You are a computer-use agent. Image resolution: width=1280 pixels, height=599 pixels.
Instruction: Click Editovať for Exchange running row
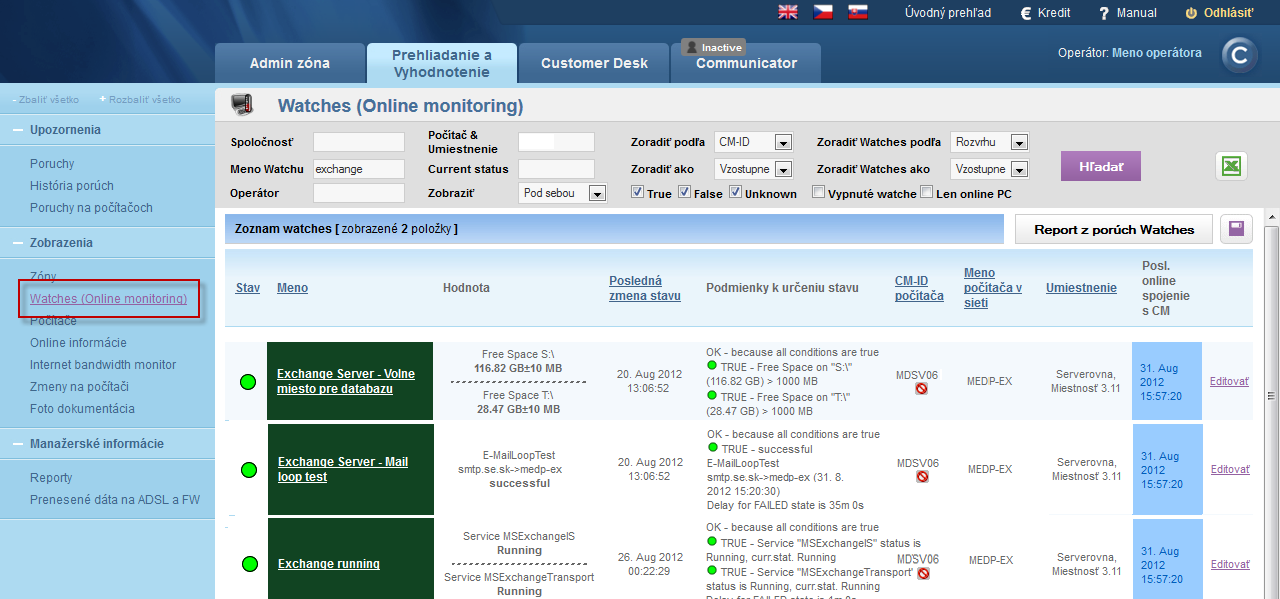tap(1230, 564)
